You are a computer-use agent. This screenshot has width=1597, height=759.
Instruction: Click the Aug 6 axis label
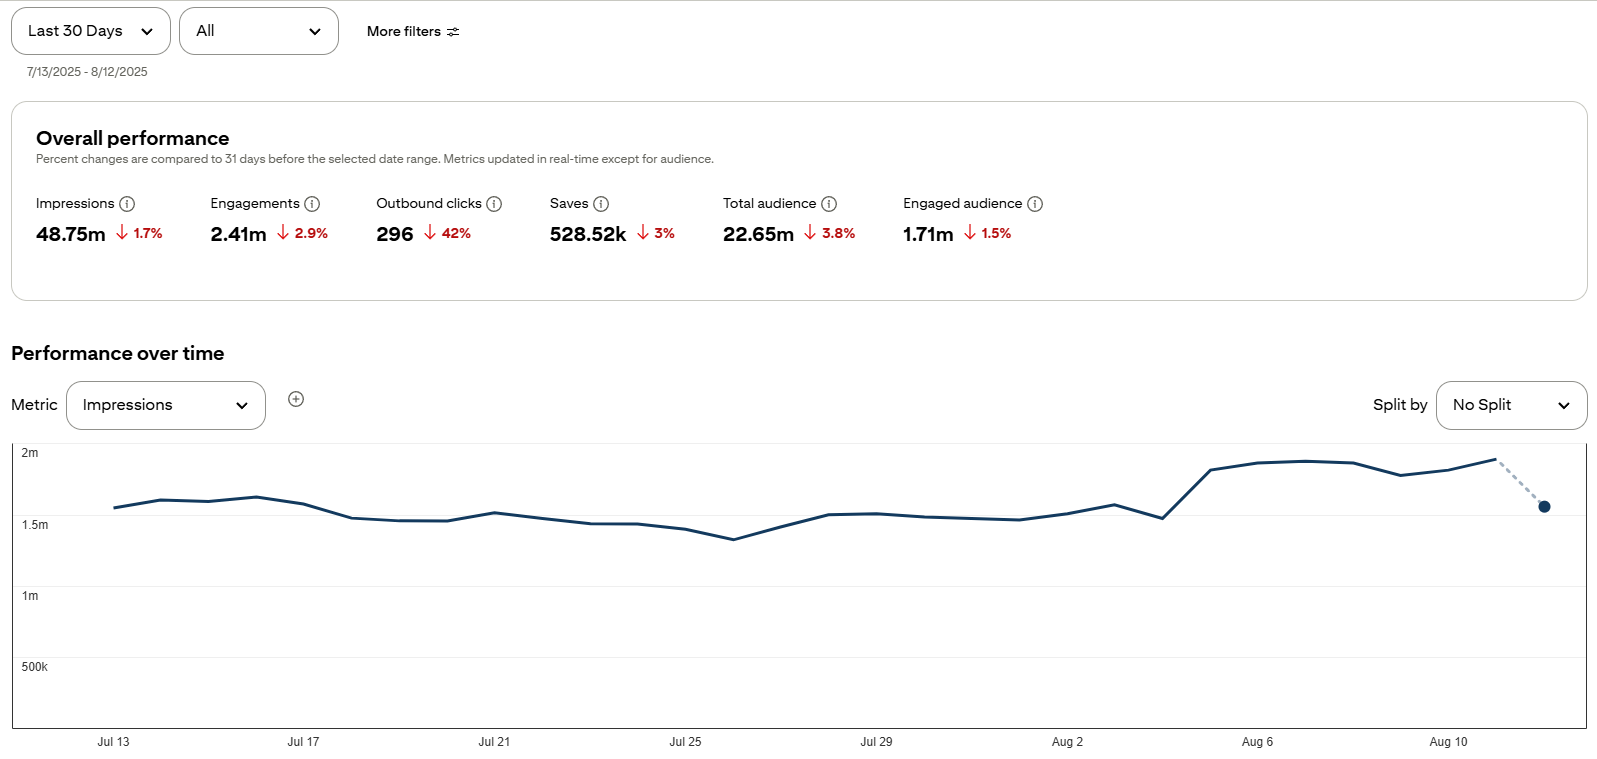1257,742
